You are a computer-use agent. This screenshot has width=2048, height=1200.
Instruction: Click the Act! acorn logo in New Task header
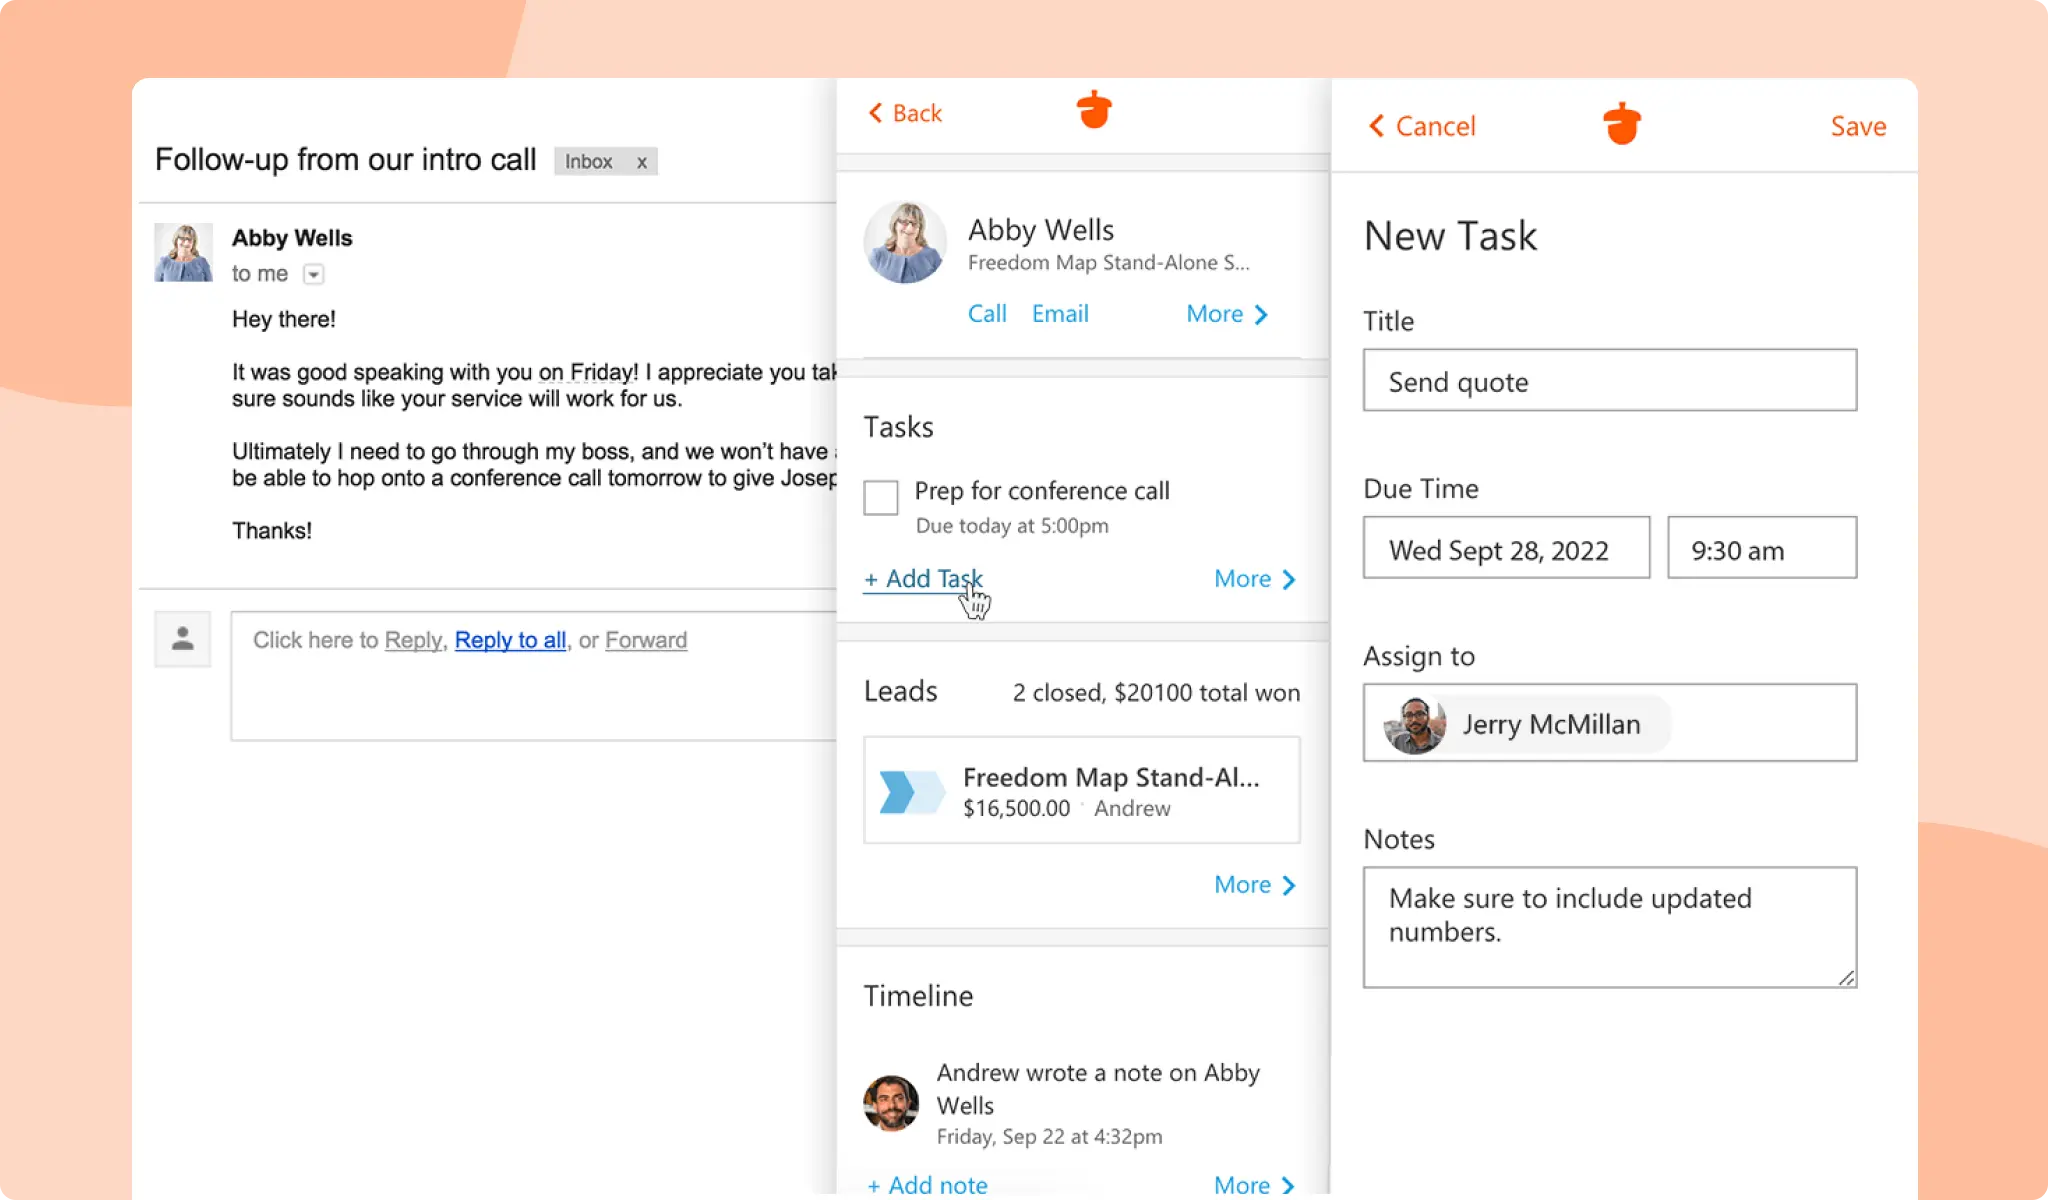[1623, 122]
